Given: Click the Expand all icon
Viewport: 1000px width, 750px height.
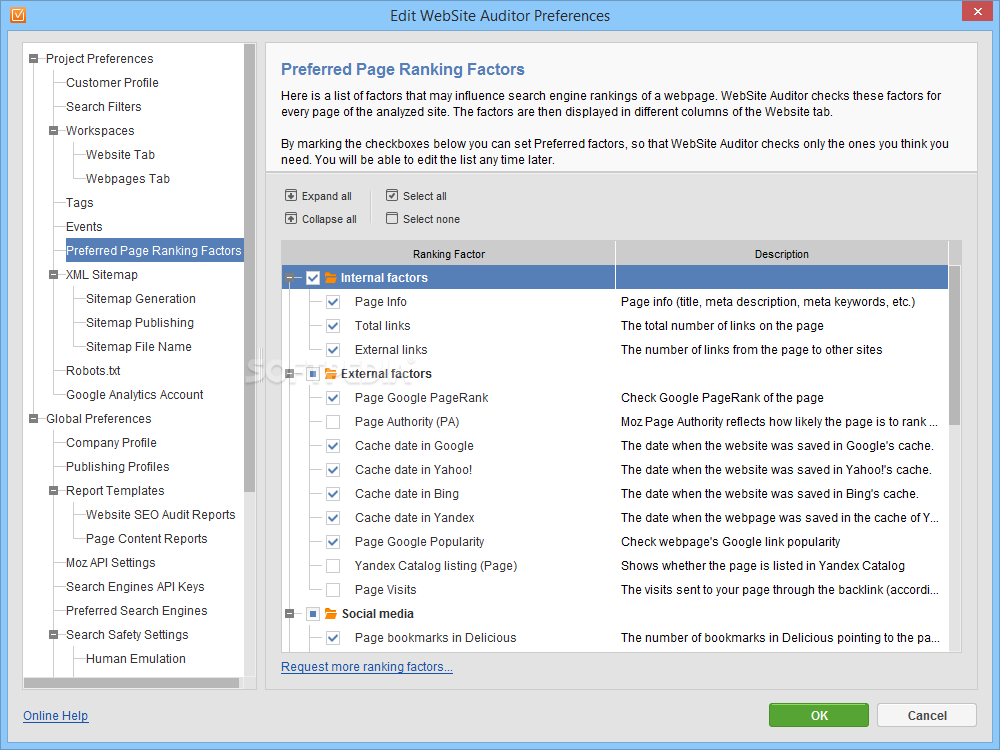Looking at the screenshot, I should 291,196.
